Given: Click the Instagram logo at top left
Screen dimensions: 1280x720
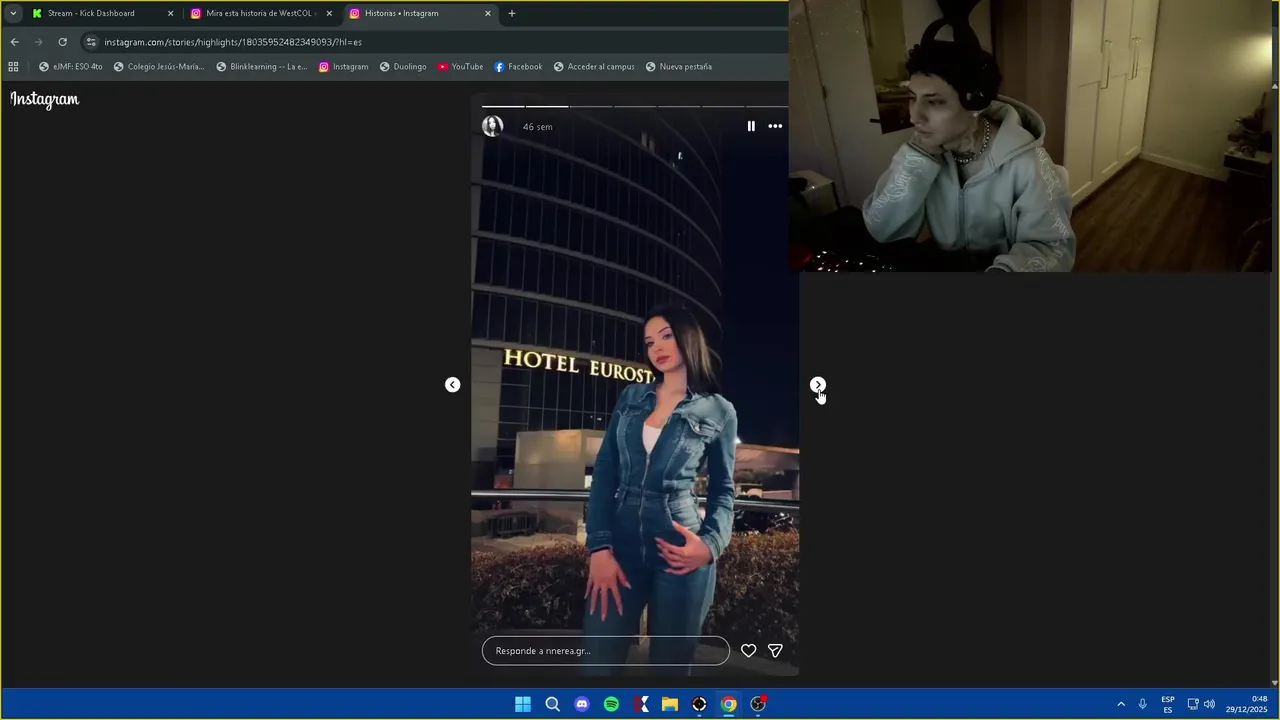Looking at the screenshot, I should tap(45, 99).
